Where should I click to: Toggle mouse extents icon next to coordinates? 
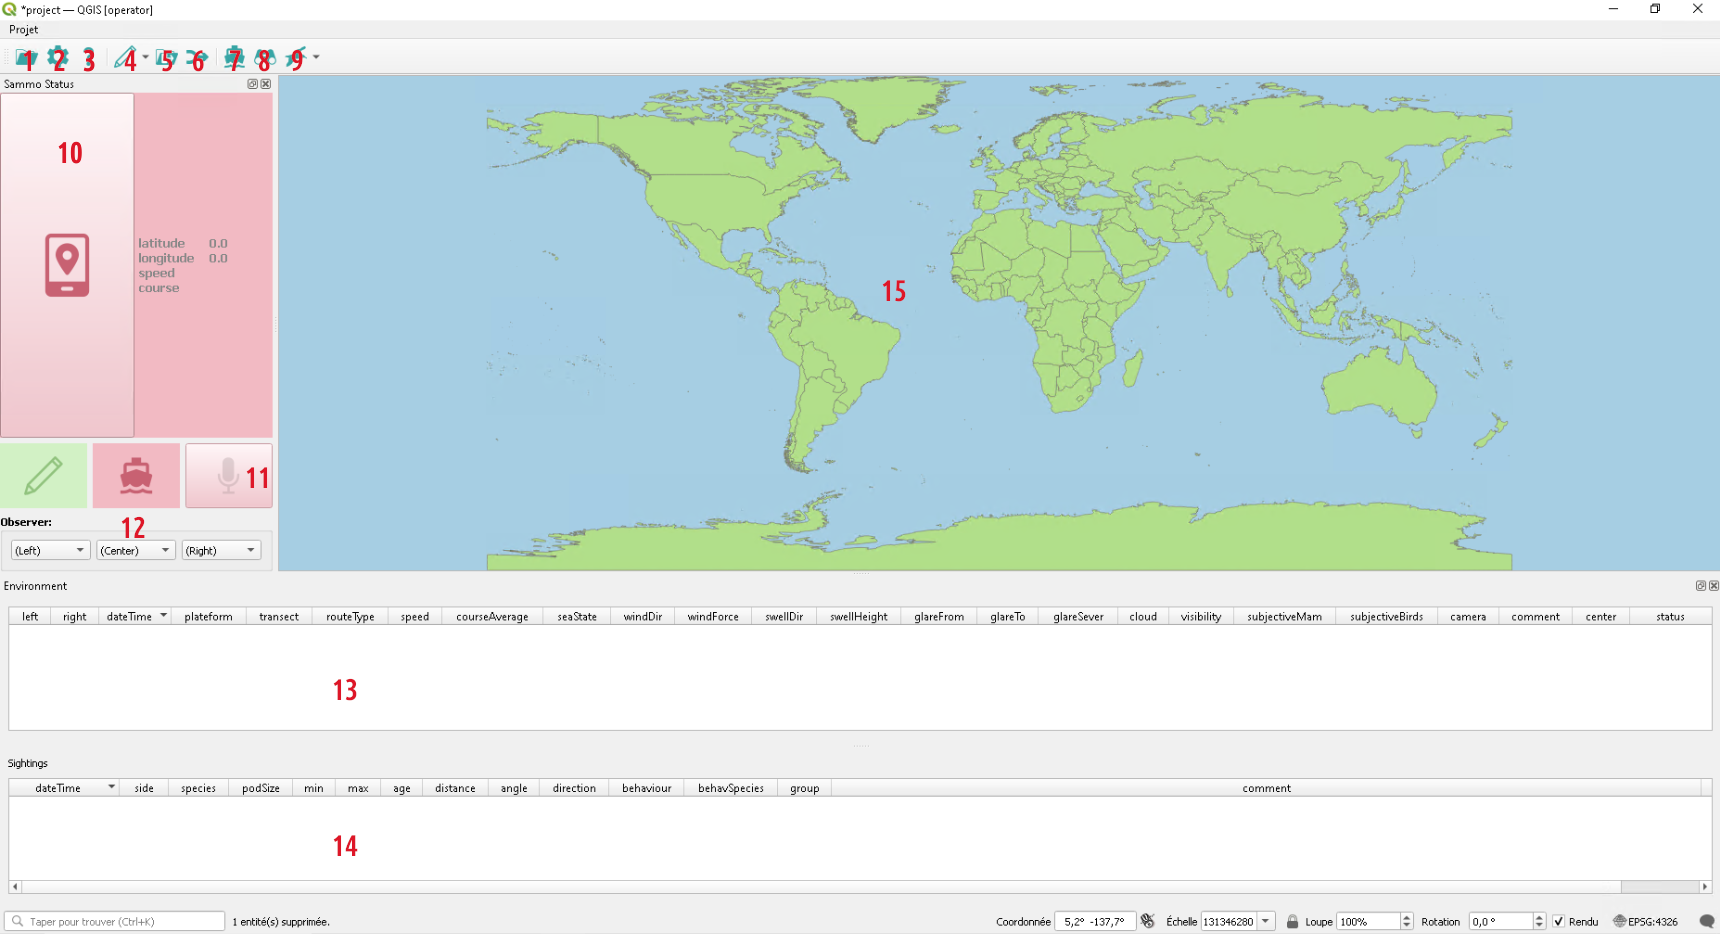(x=1148, y=922)
